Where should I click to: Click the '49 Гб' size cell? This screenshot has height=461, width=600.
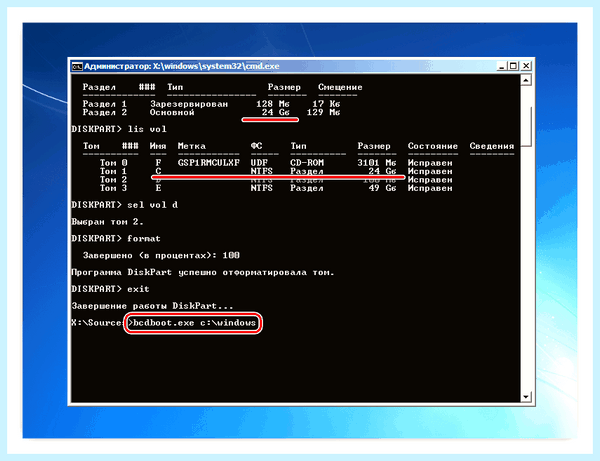(383, 188)
